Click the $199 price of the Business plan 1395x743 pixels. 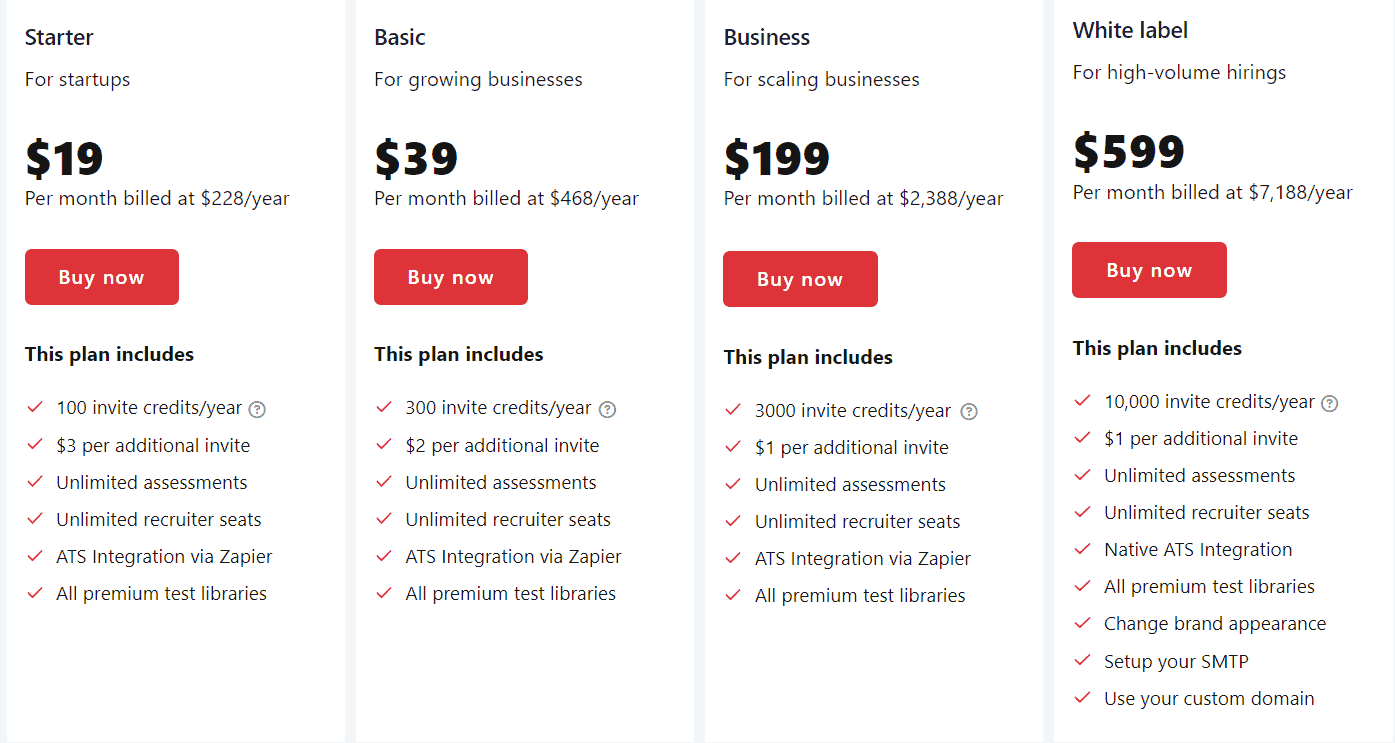click(777, 158)
